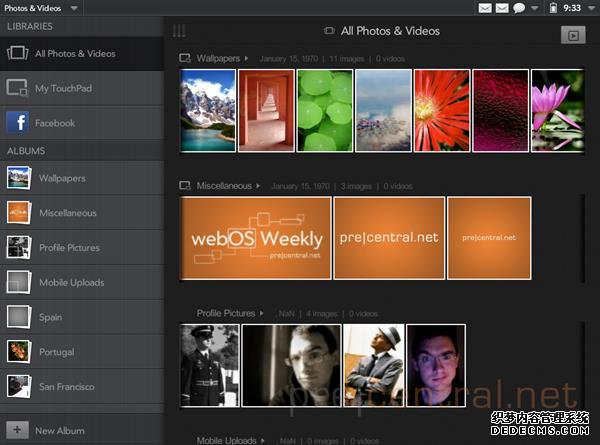Viewport: 600px width, 445px height.
Task: Open the green lily pads wallpaper
Action: [x=325, y=111]
